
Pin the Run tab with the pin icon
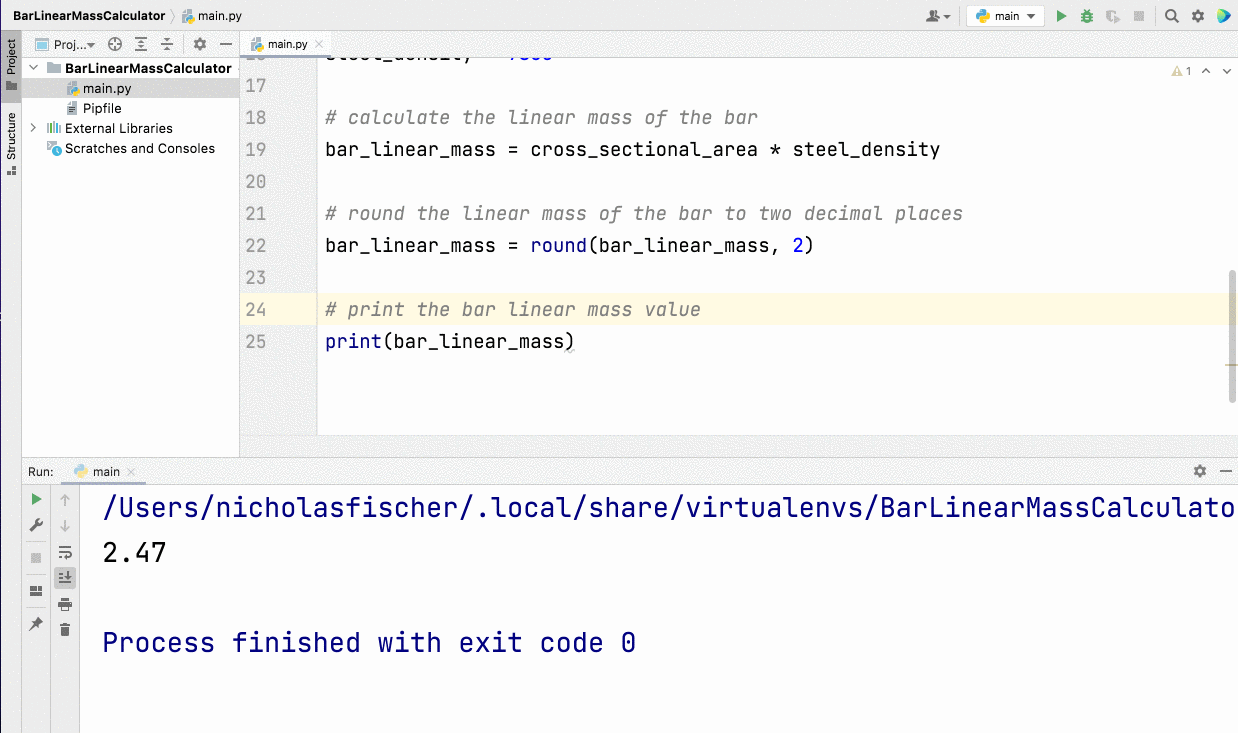[x=36, y=624]
